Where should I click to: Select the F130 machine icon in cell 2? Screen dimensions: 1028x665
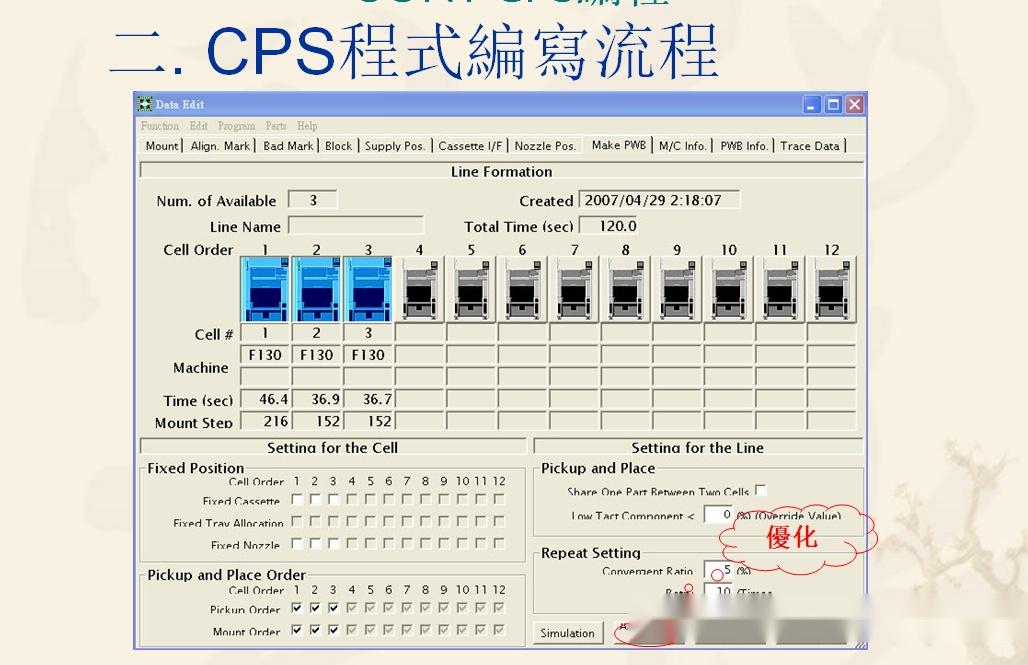[x=317, y=288]
